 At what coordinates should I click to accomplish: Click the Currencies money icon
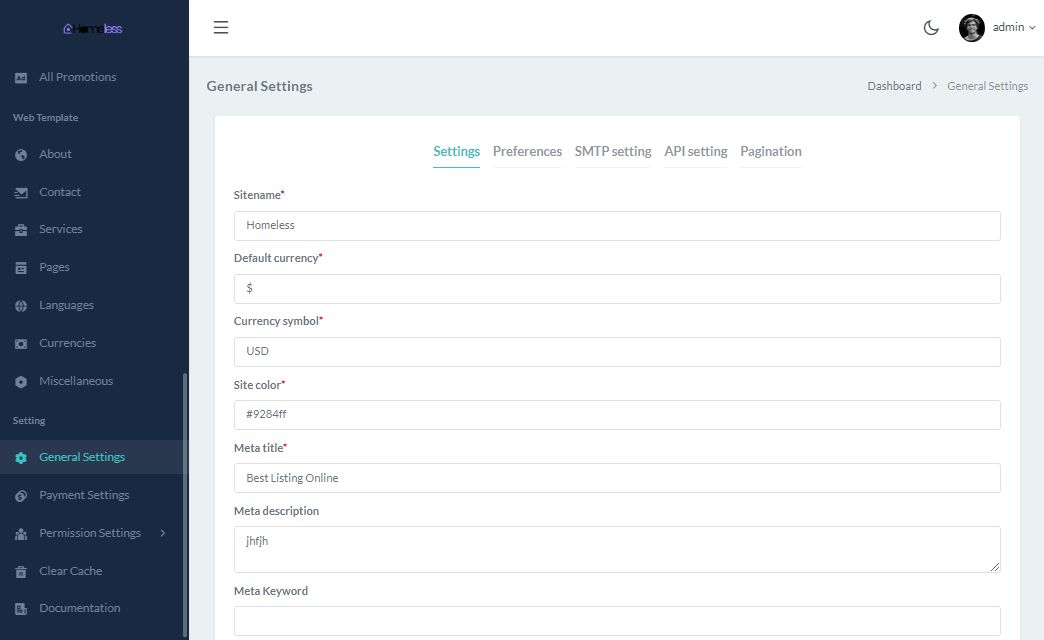[21, 344]
